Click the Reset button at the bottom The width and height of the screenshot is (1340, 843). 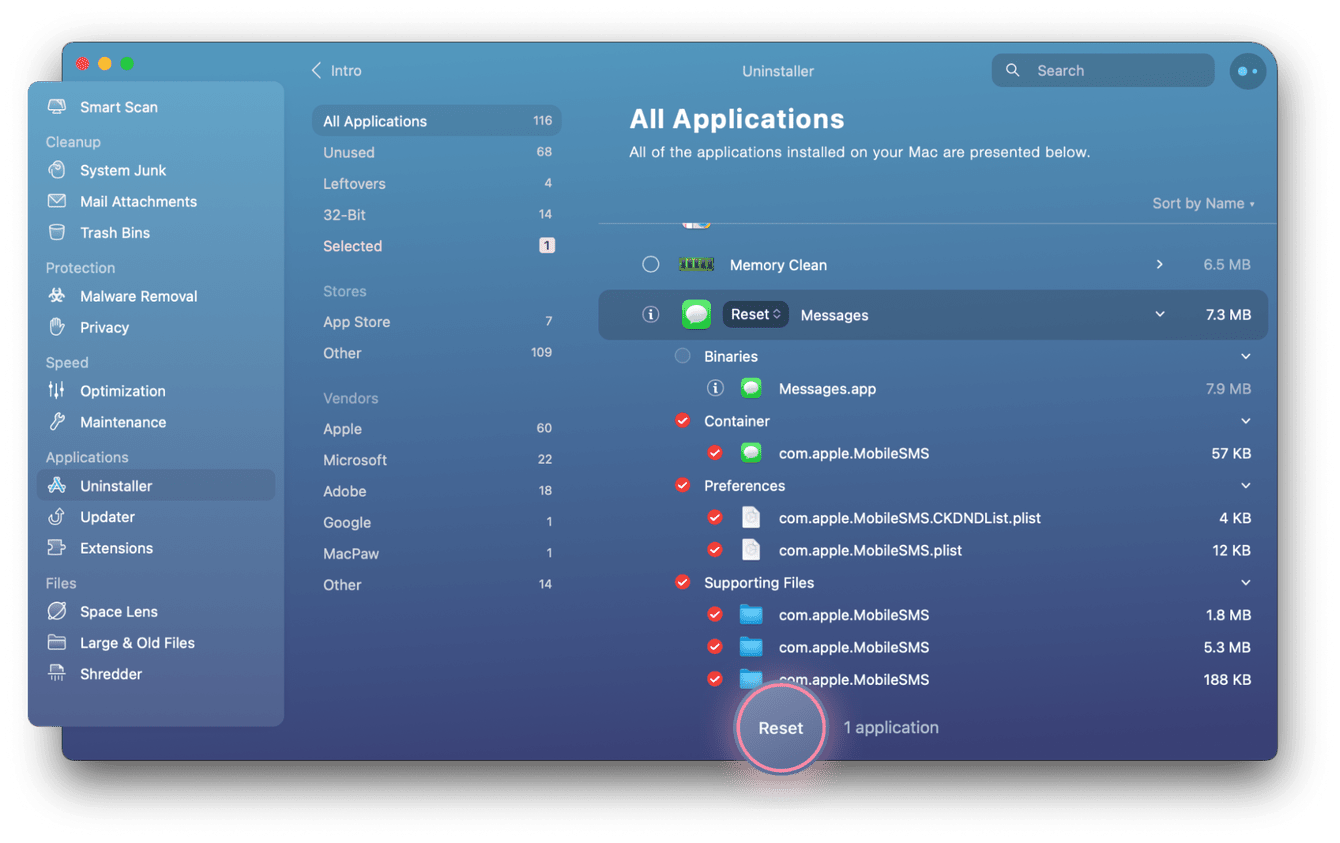[781, 728]
